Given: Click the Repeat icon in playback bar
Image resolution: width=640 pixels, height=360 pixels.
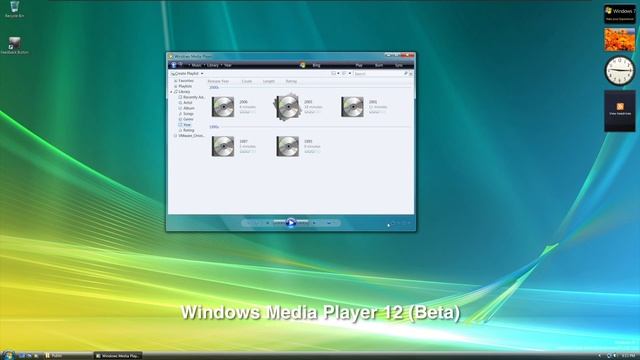Looking at the screenshot, I should pyautogui.click(x=257, y=223).
